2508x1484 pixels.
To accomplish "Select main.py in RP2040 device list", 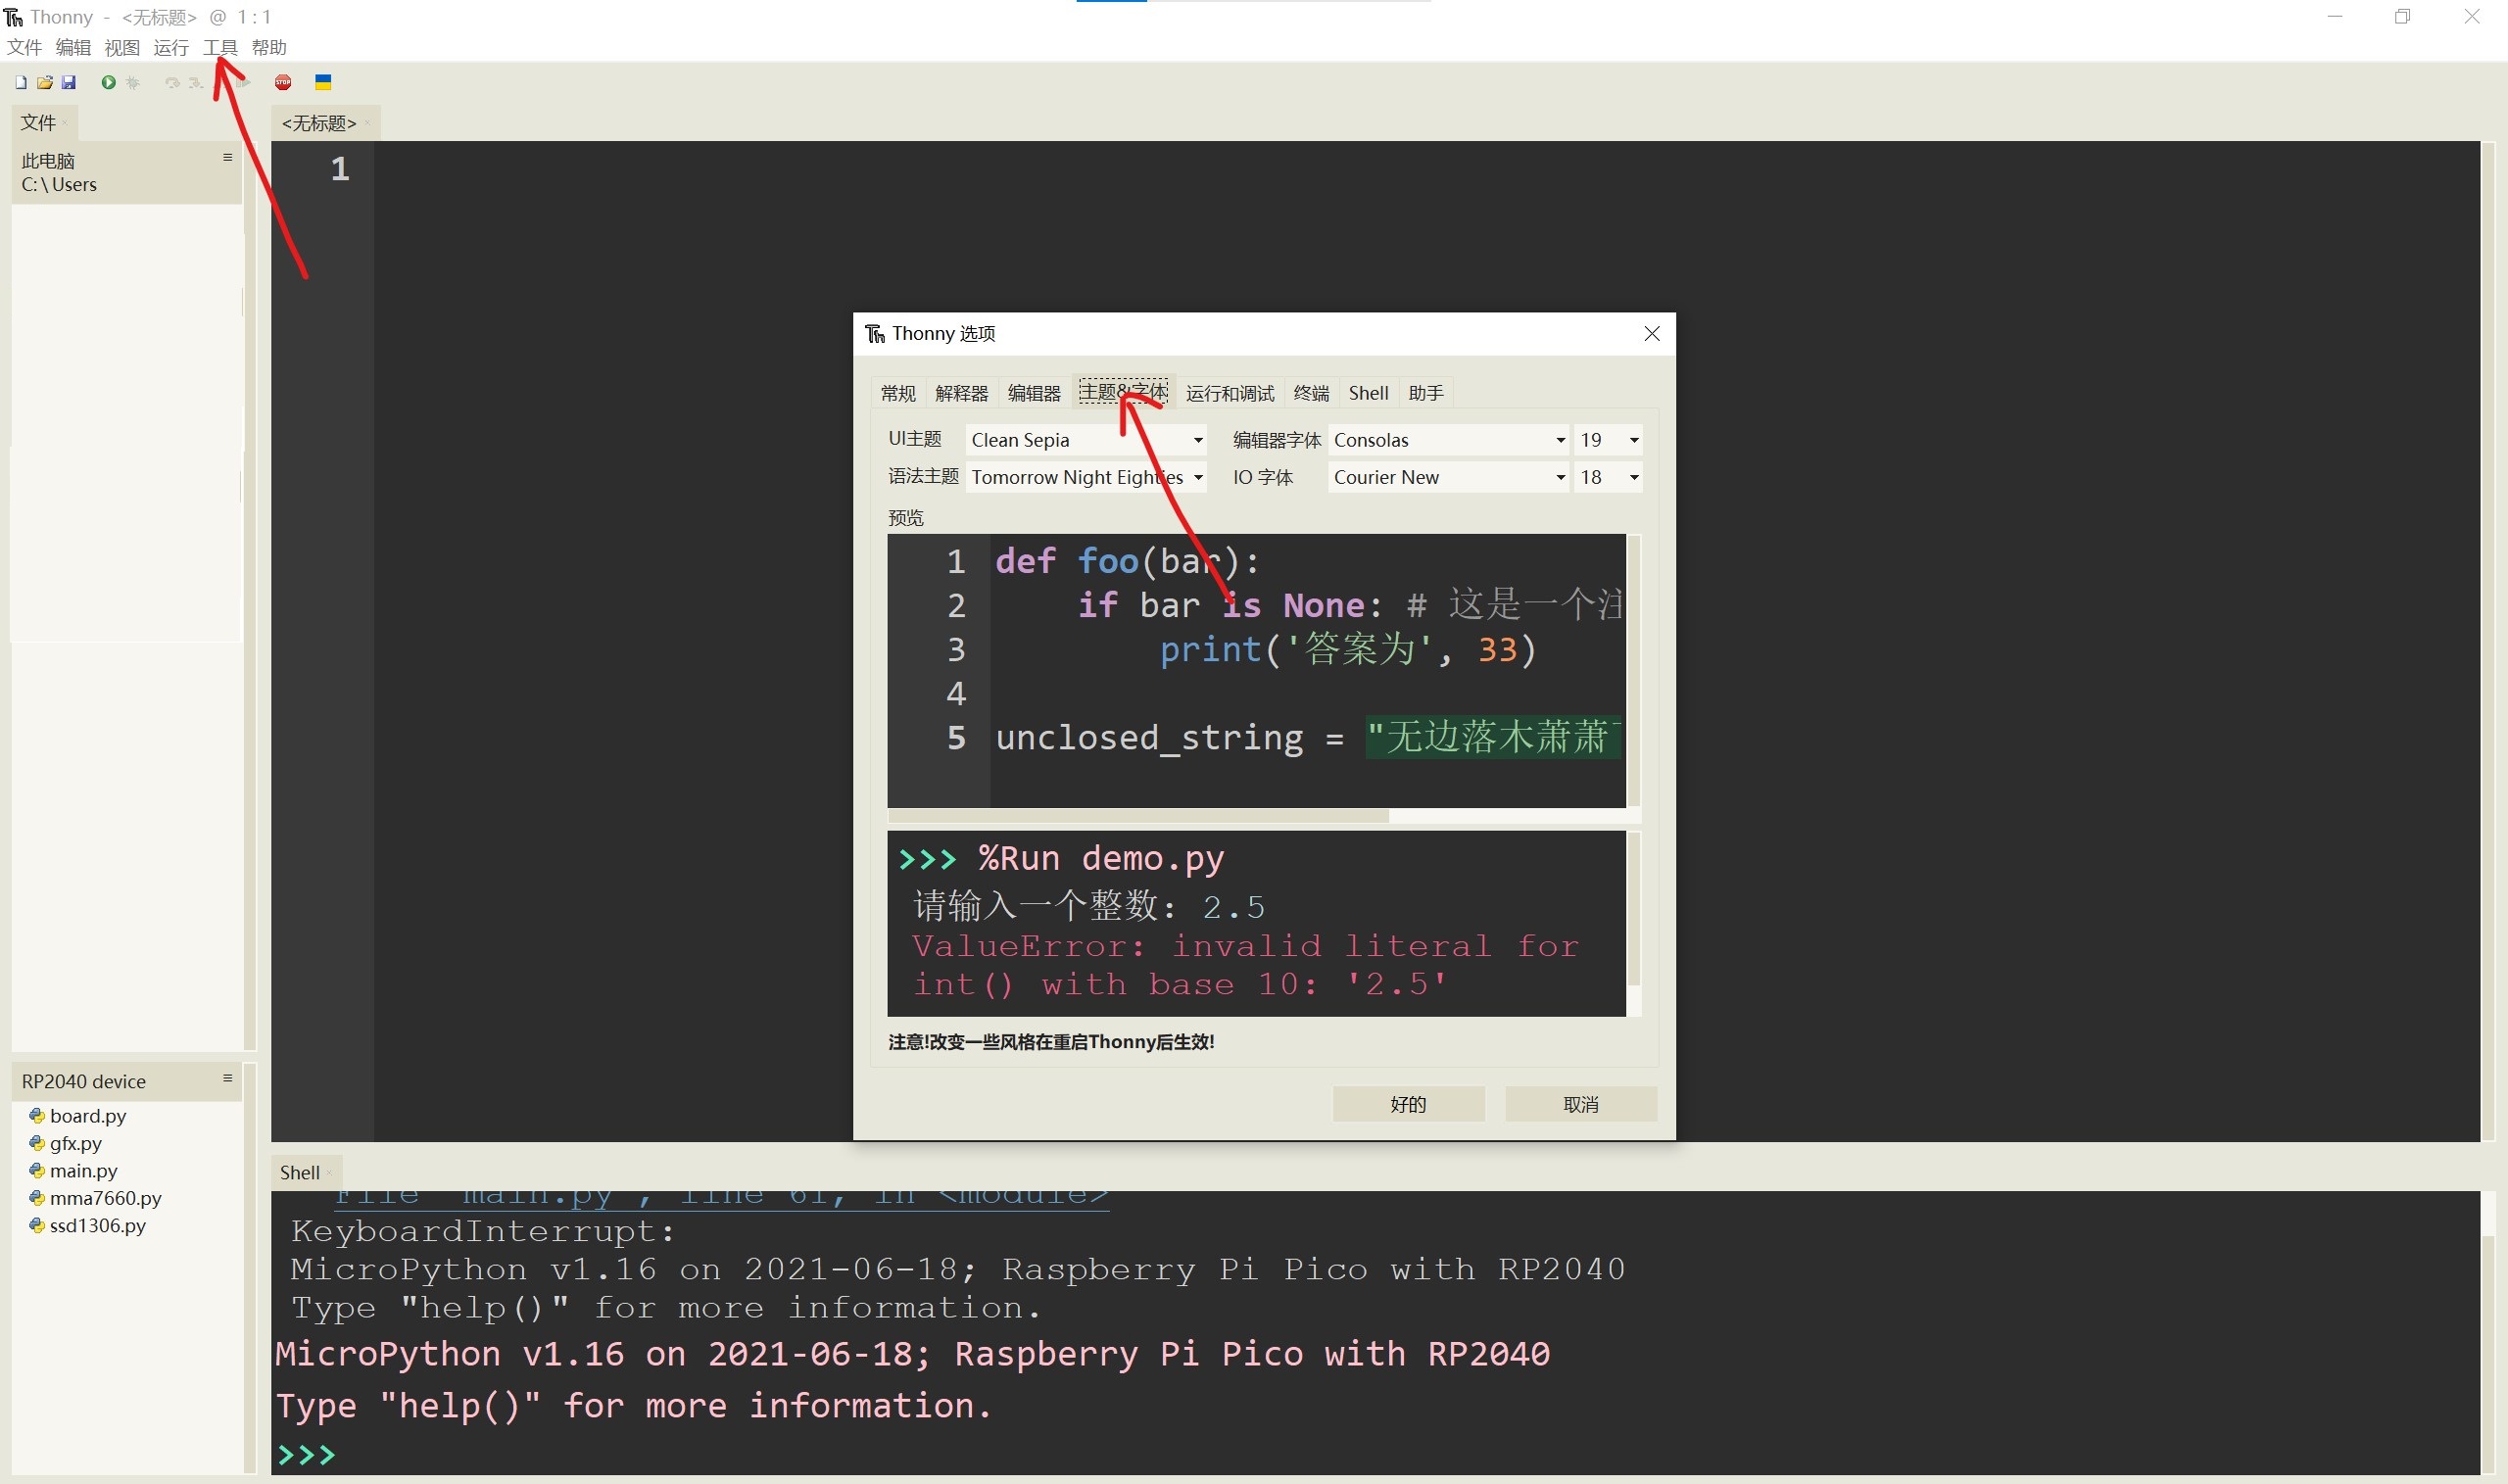I will tap(84, 1170).
